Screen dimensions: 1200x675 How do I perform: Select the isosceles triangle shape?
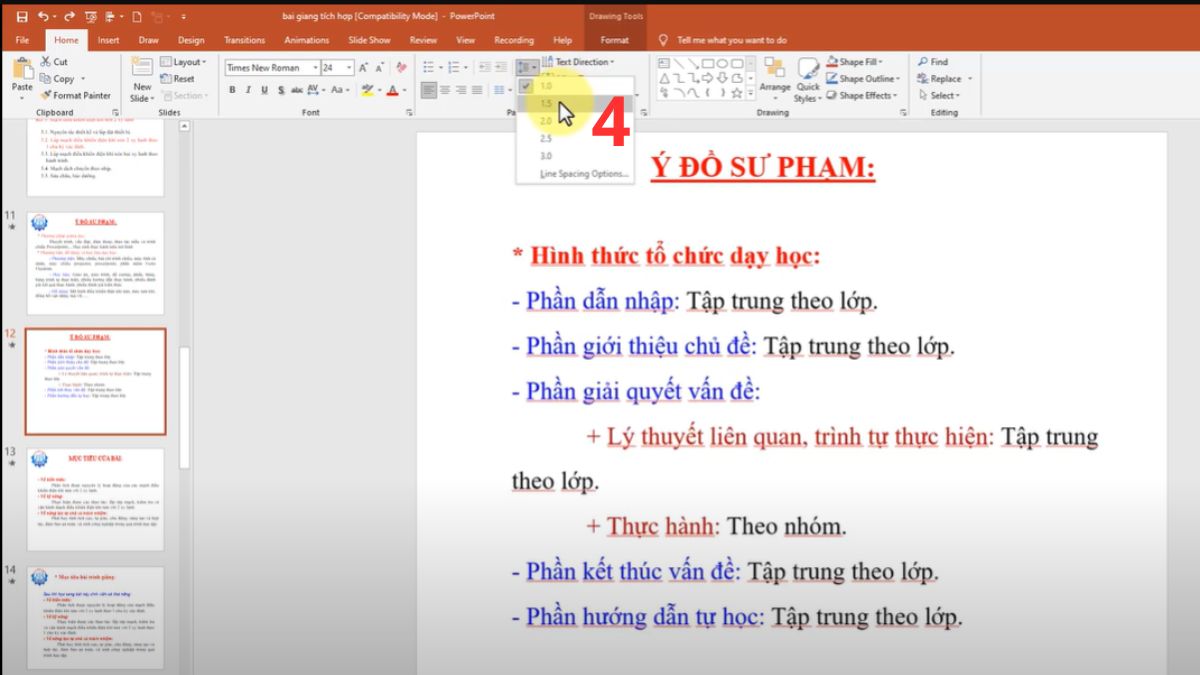point(663,78)
